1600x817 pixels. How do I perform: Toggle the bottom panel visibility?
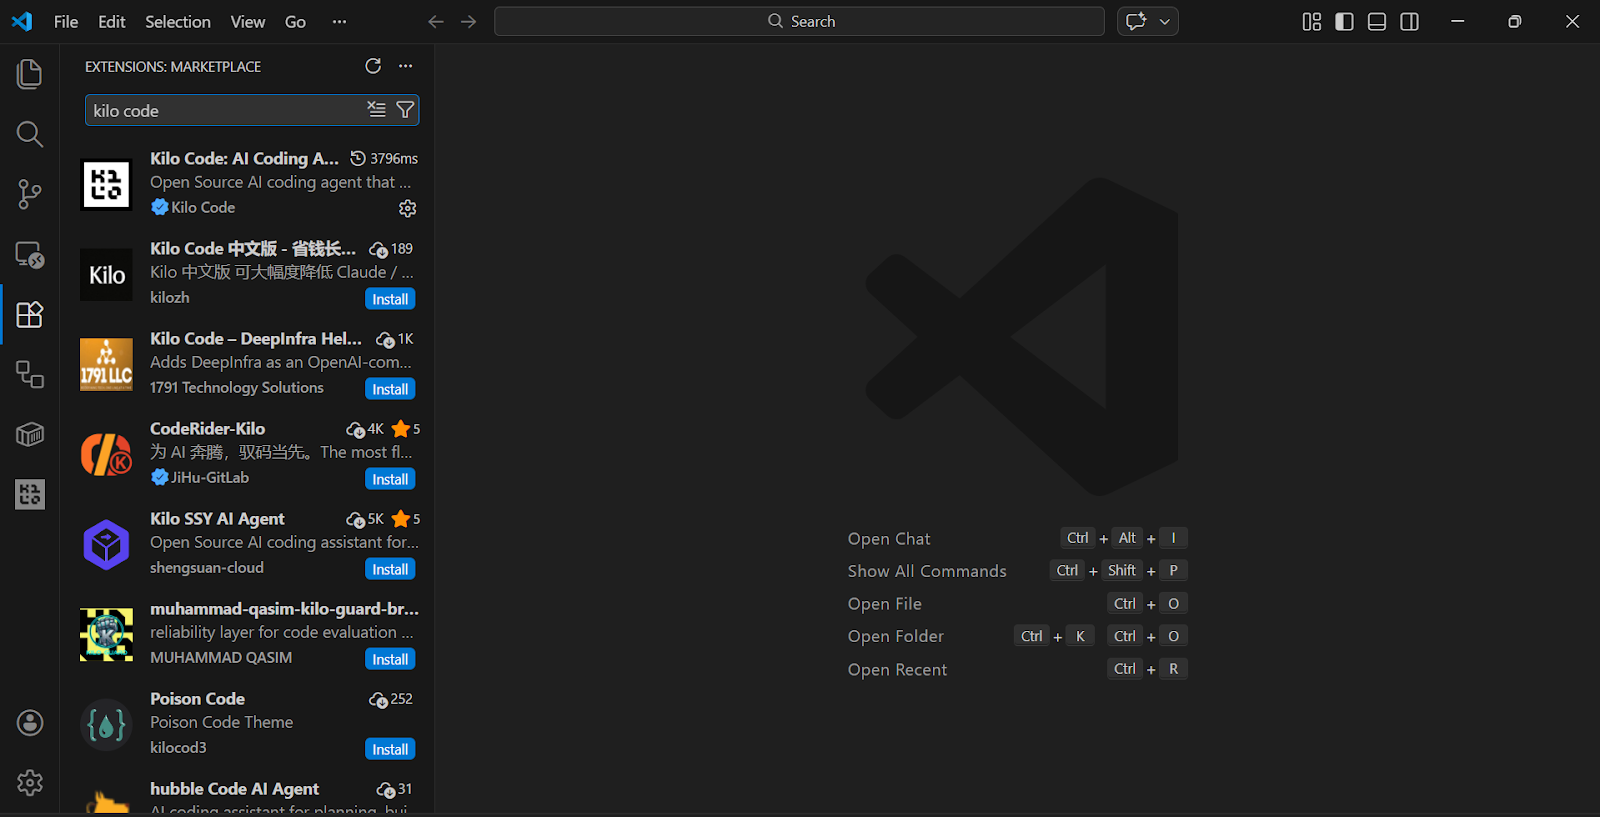click(1377, 22)
